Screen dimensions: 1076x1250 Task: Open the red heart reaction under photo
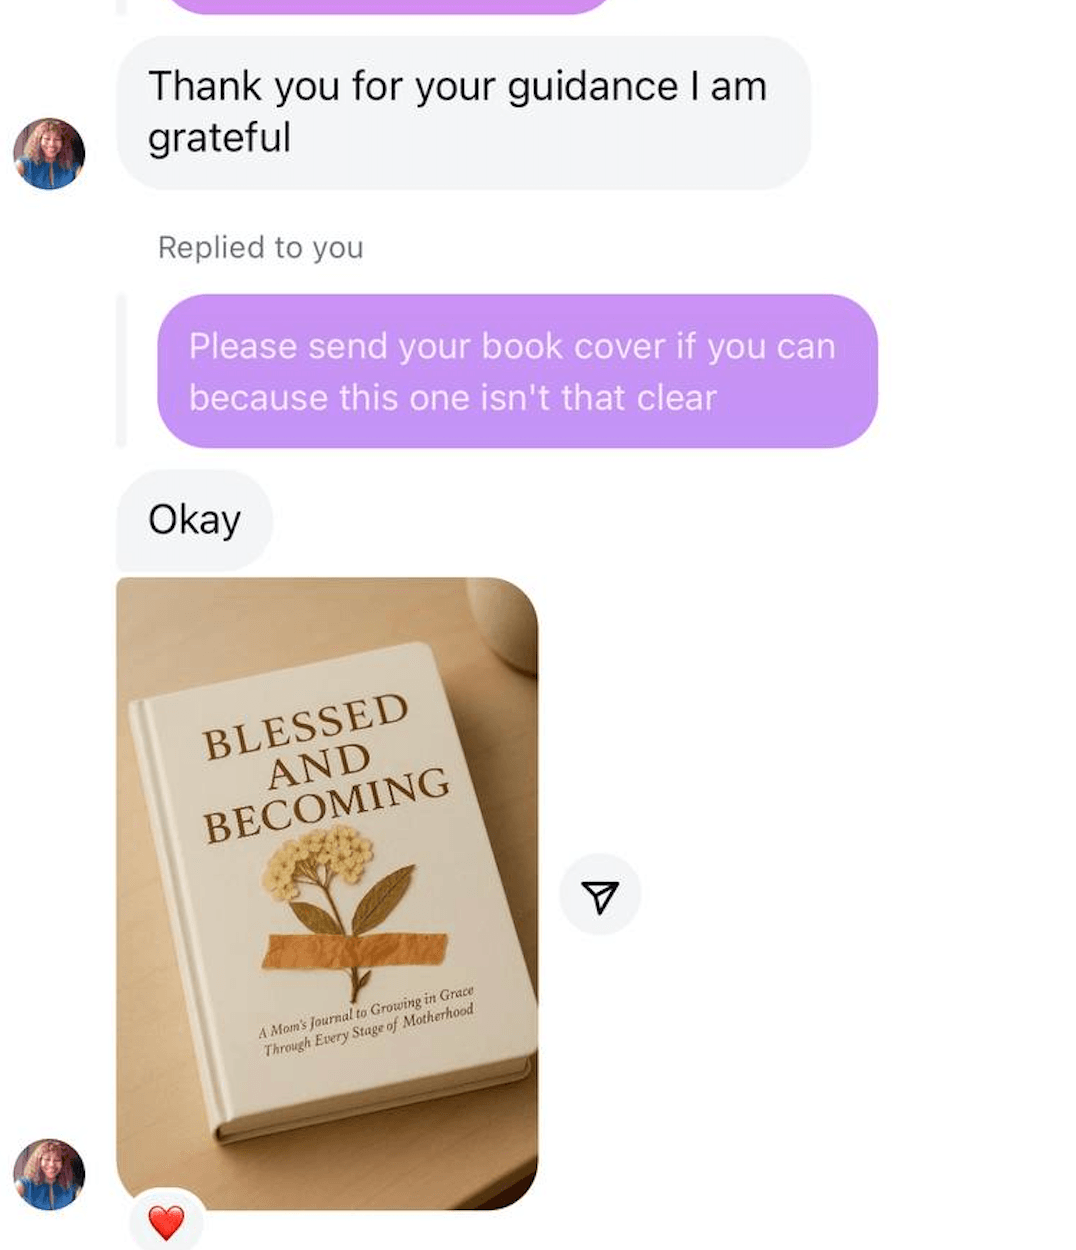click(x=166, y=1222)
